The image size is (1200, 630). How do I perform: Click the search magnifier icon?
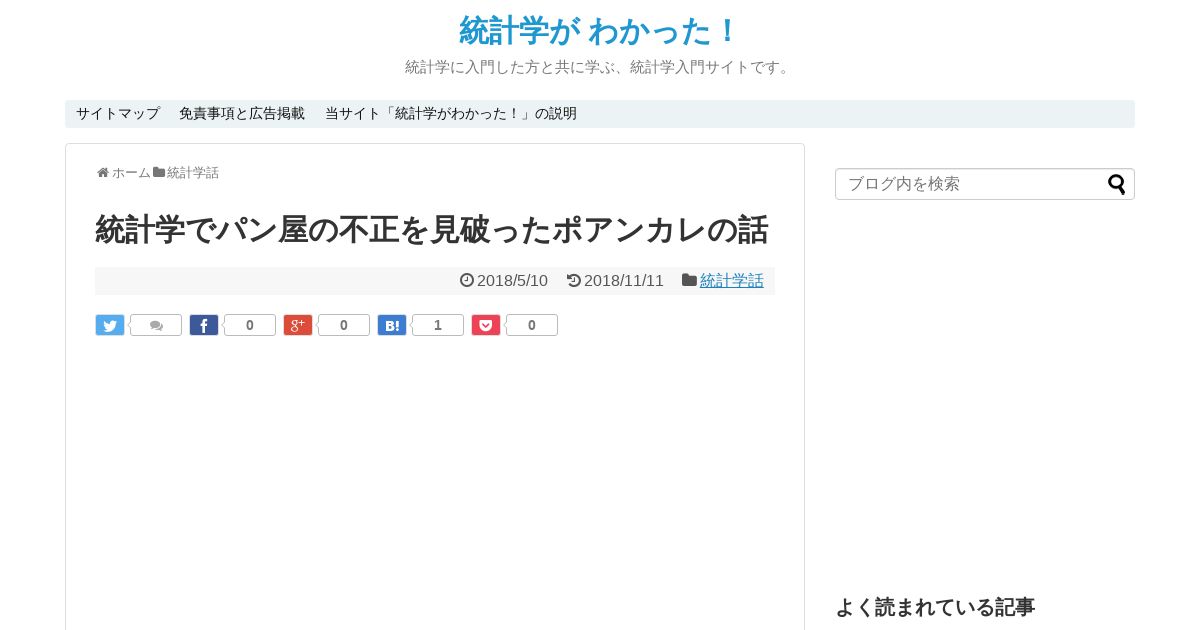1116,184
